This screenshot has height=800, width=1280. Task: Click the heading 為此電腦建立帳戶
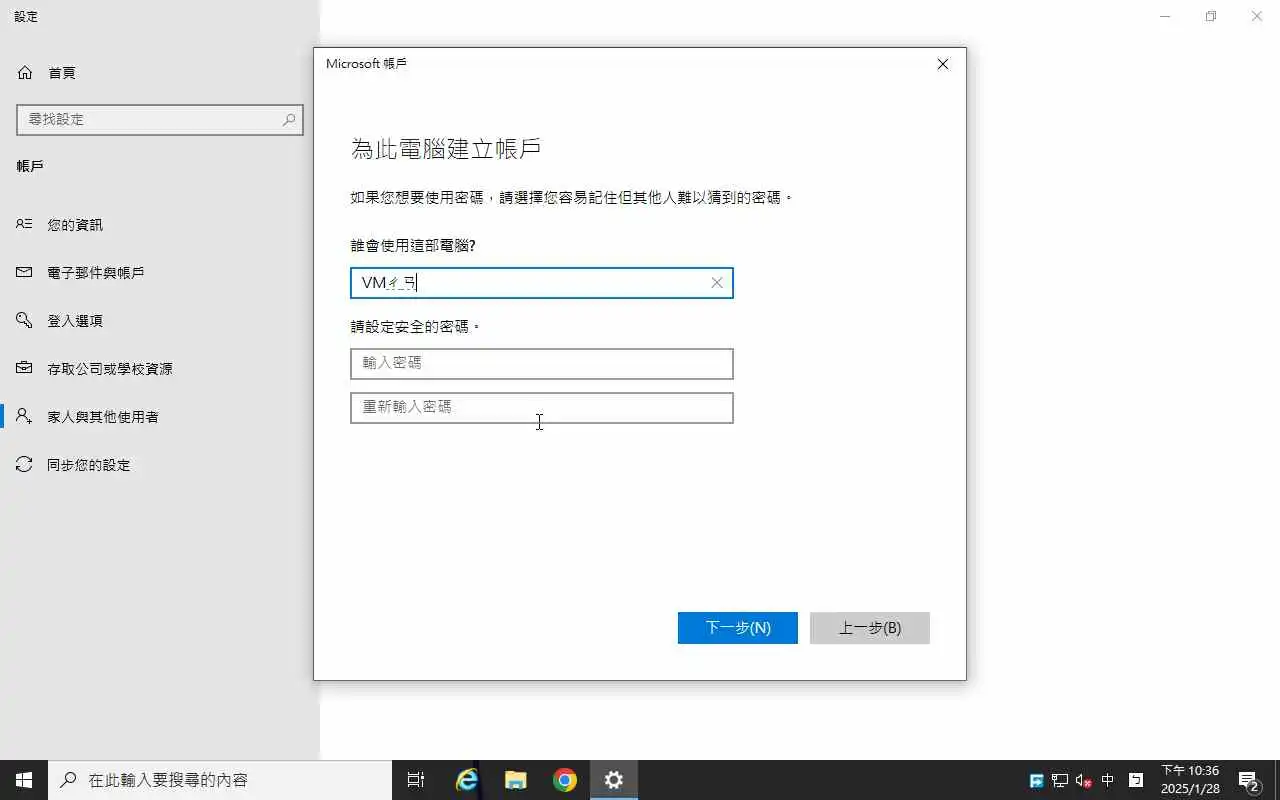[x=446, y=150]
